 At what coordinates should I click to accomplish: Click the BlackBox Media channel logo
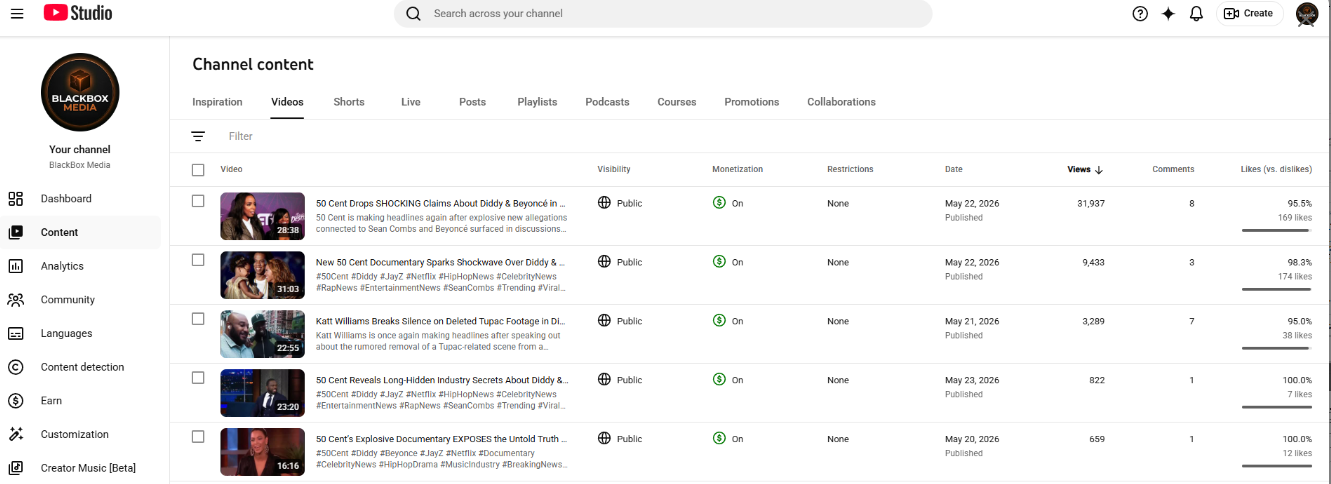coord(80,92)
